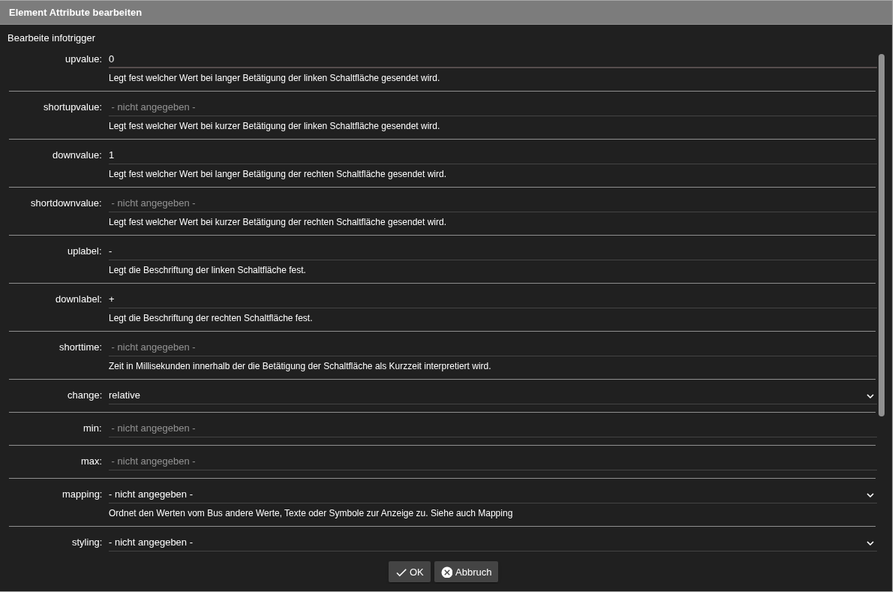
Task: Click the description under the upvalue field
Action: (x=274, y=78)
